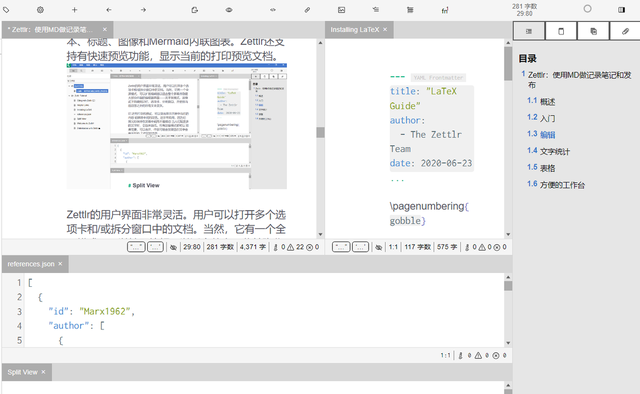This screenshot has height=394, width=640.
Task: Open the 281 字数 word count in left status bar
Action: tap(220, 247)
